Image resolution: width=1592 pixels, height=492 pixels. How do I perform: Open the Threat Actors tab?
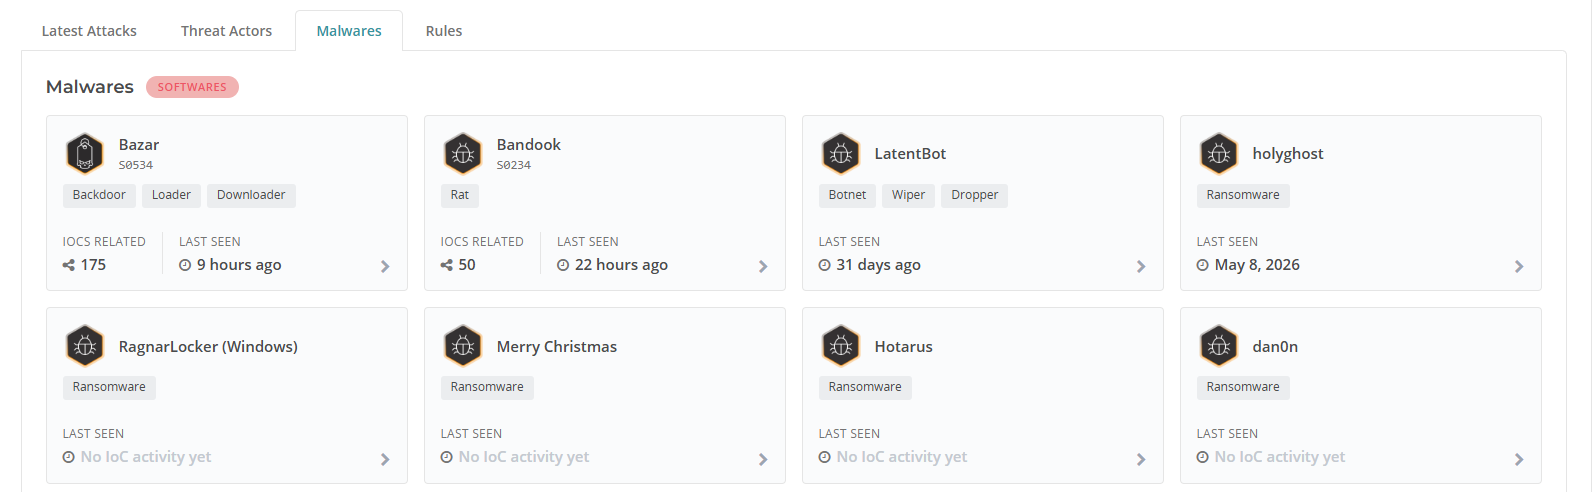227,31
